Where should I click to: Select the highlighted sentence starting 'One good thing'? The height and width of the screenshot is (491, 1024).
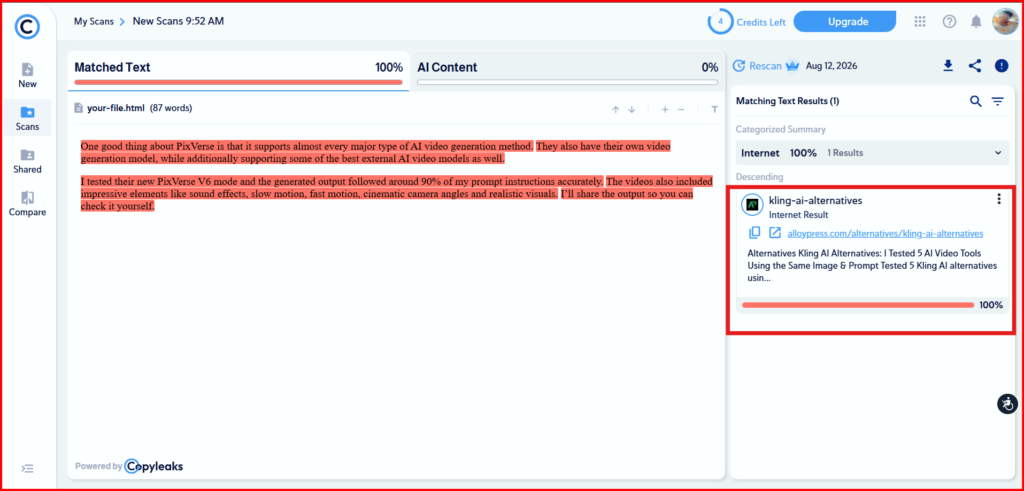pos(307,146)
